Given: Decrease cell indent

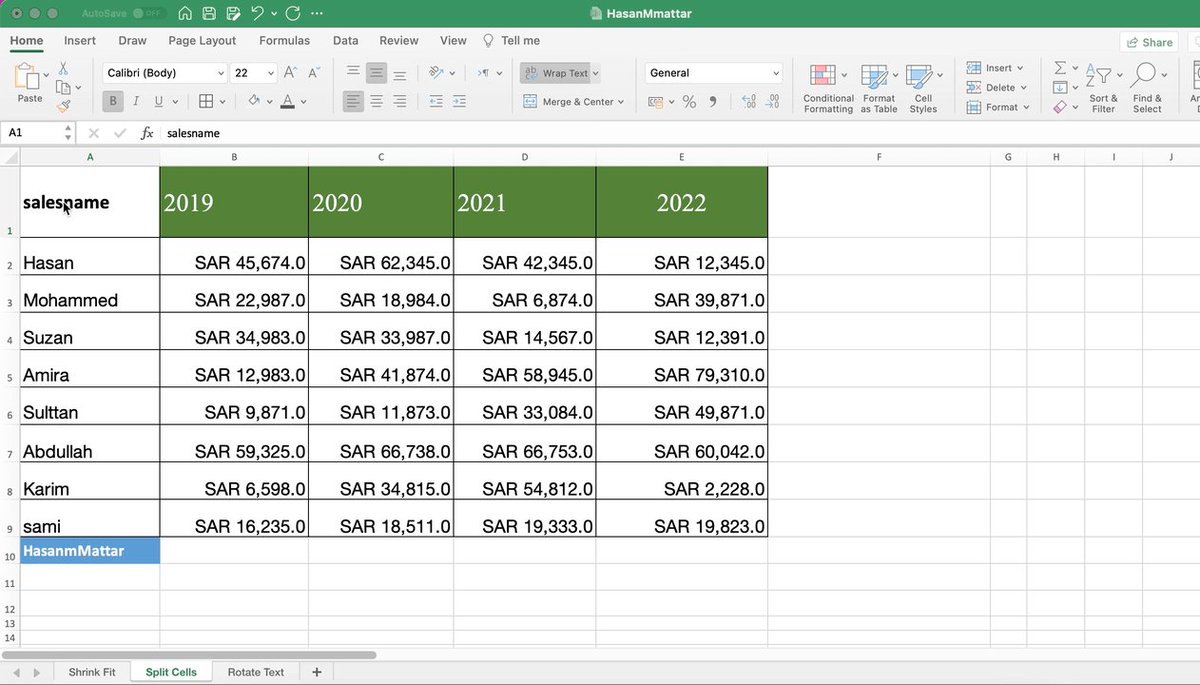Looking at the screenshot, I should point(436,101).
